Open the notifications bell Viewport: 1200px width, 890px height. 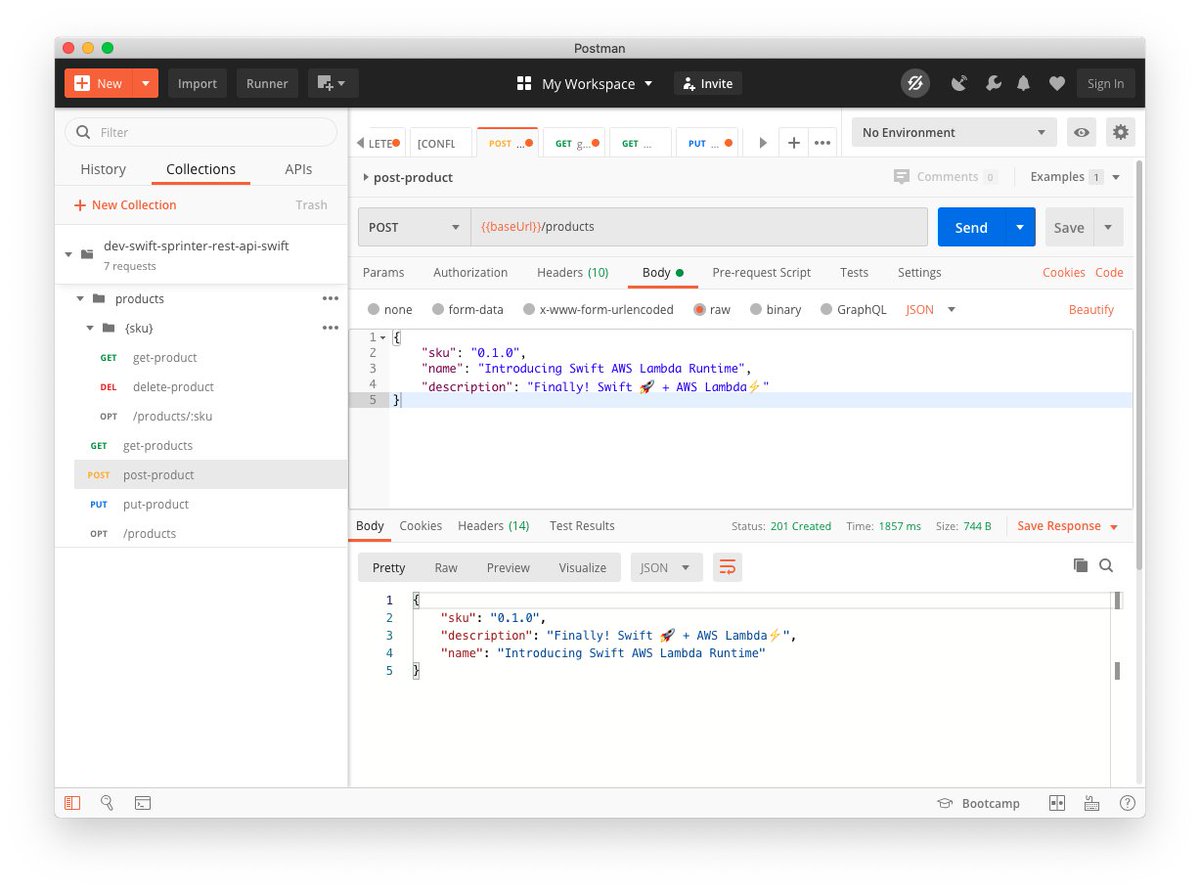pyautogui.click(x=1023, y=84)
